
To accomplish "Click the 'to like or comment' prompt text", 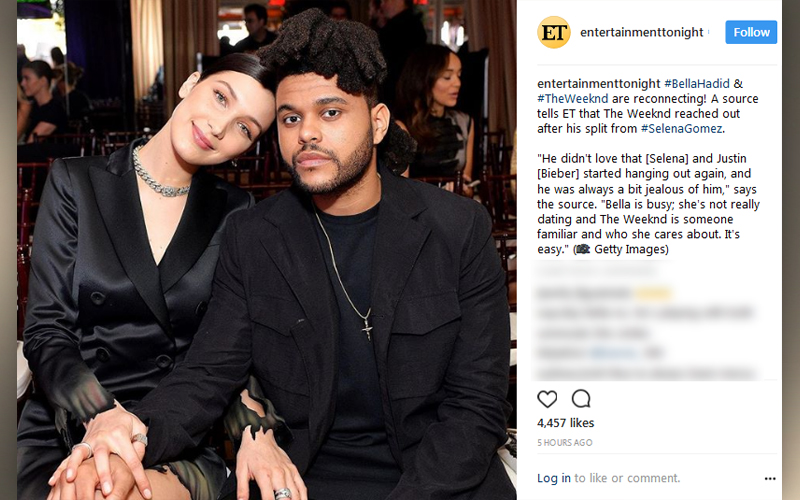I will tap(627, 478).
